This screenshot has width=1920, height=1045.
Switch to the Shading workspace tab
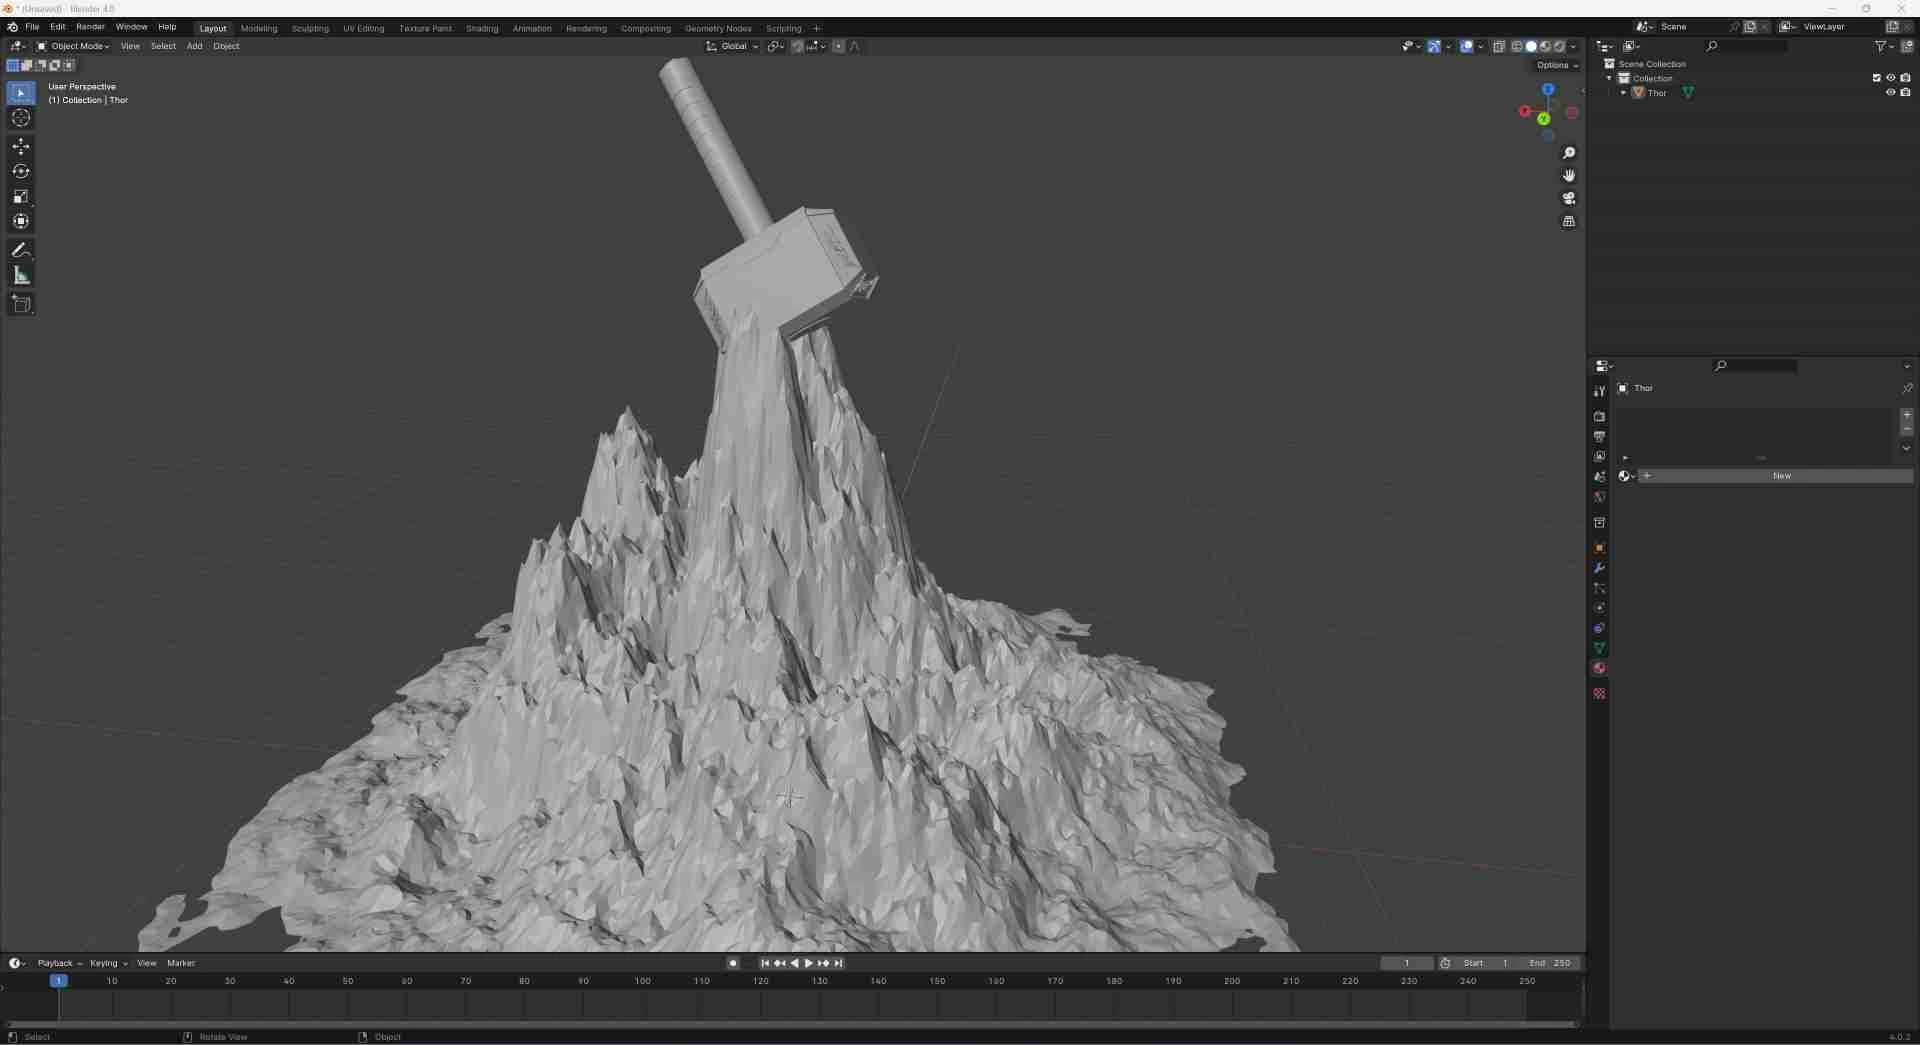pos(482,28)
